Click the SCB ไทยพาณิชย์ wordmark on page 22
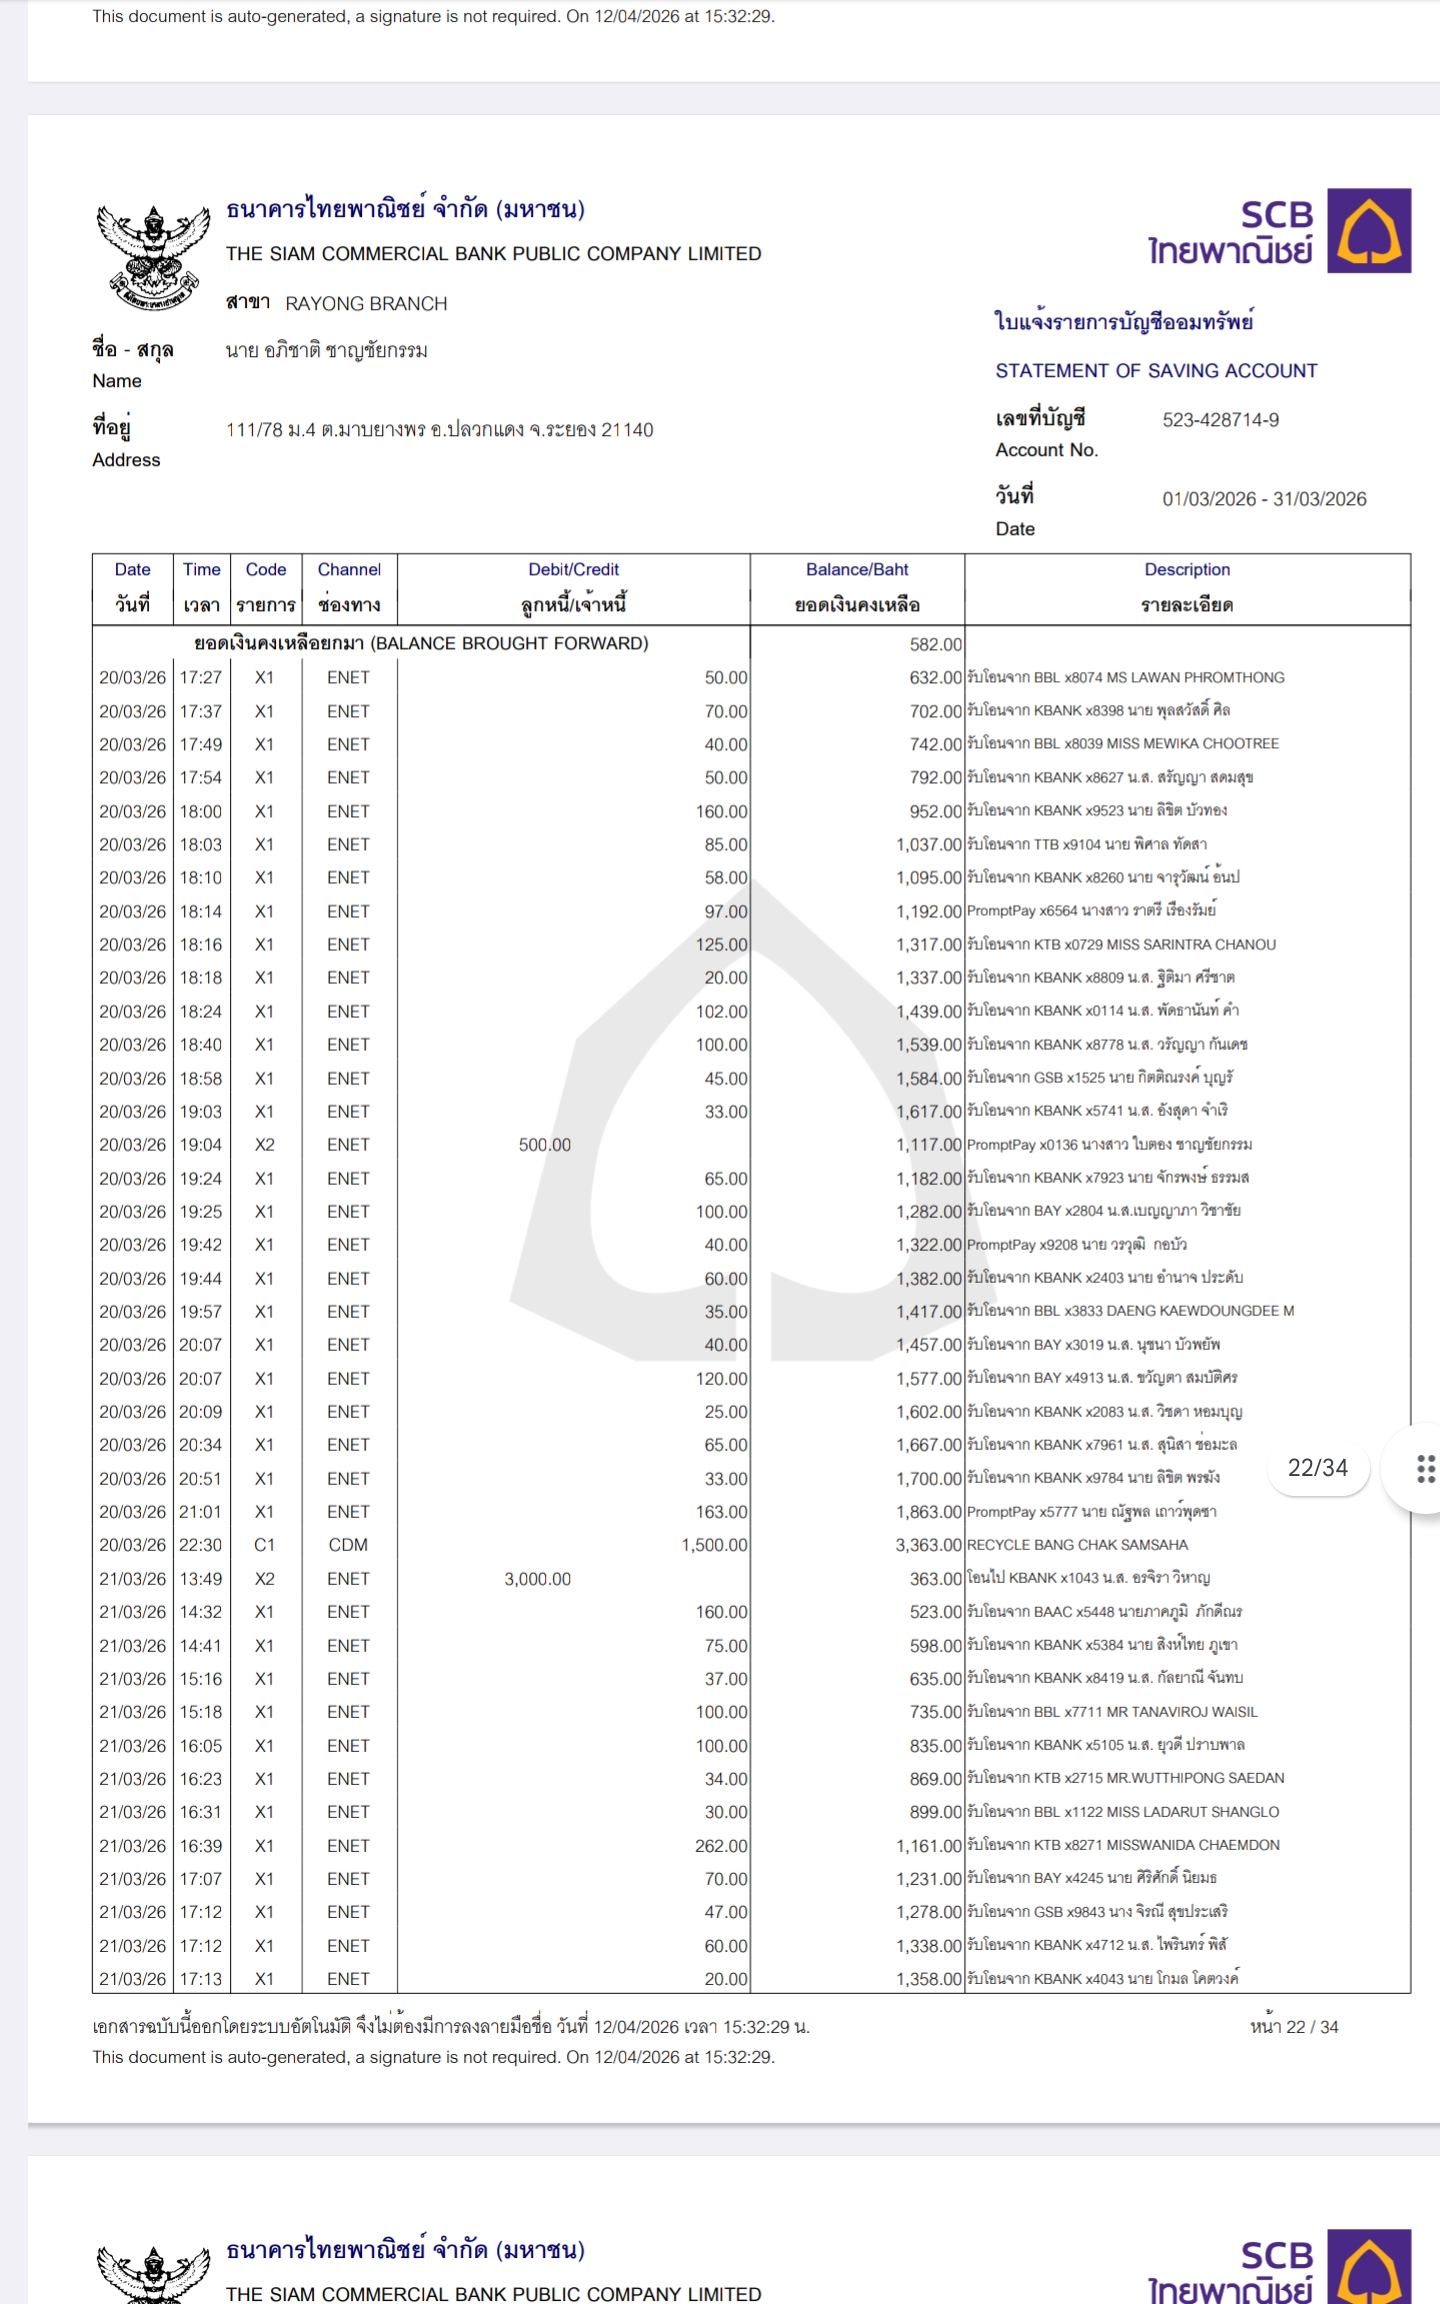1440x2304 pixels. [x=1232, y=234]
